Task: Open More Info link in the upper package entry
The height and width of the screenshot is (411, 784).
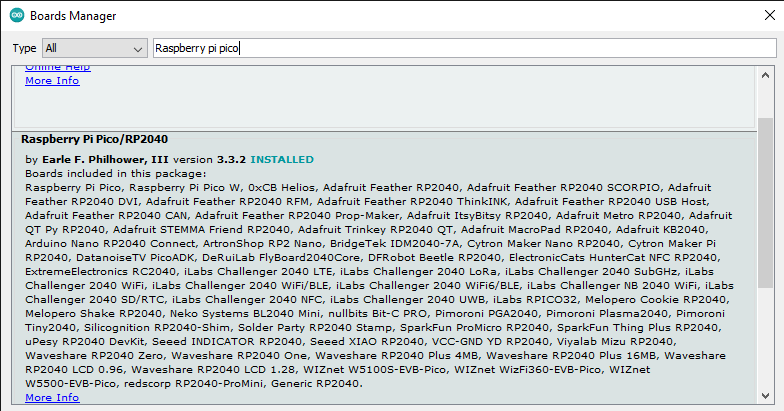Action: [x=52, y=80]
